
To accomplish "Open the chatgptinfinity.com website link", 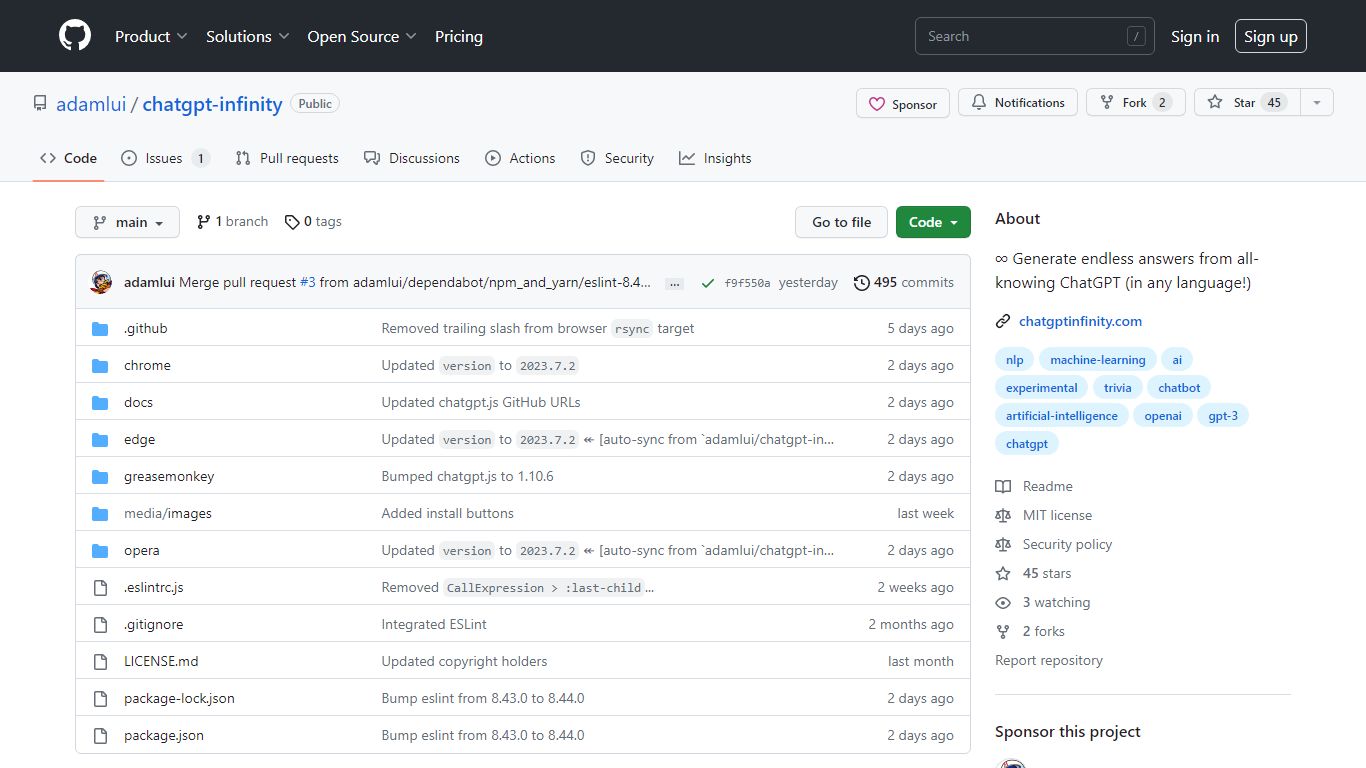I will tap(1080, 321).
